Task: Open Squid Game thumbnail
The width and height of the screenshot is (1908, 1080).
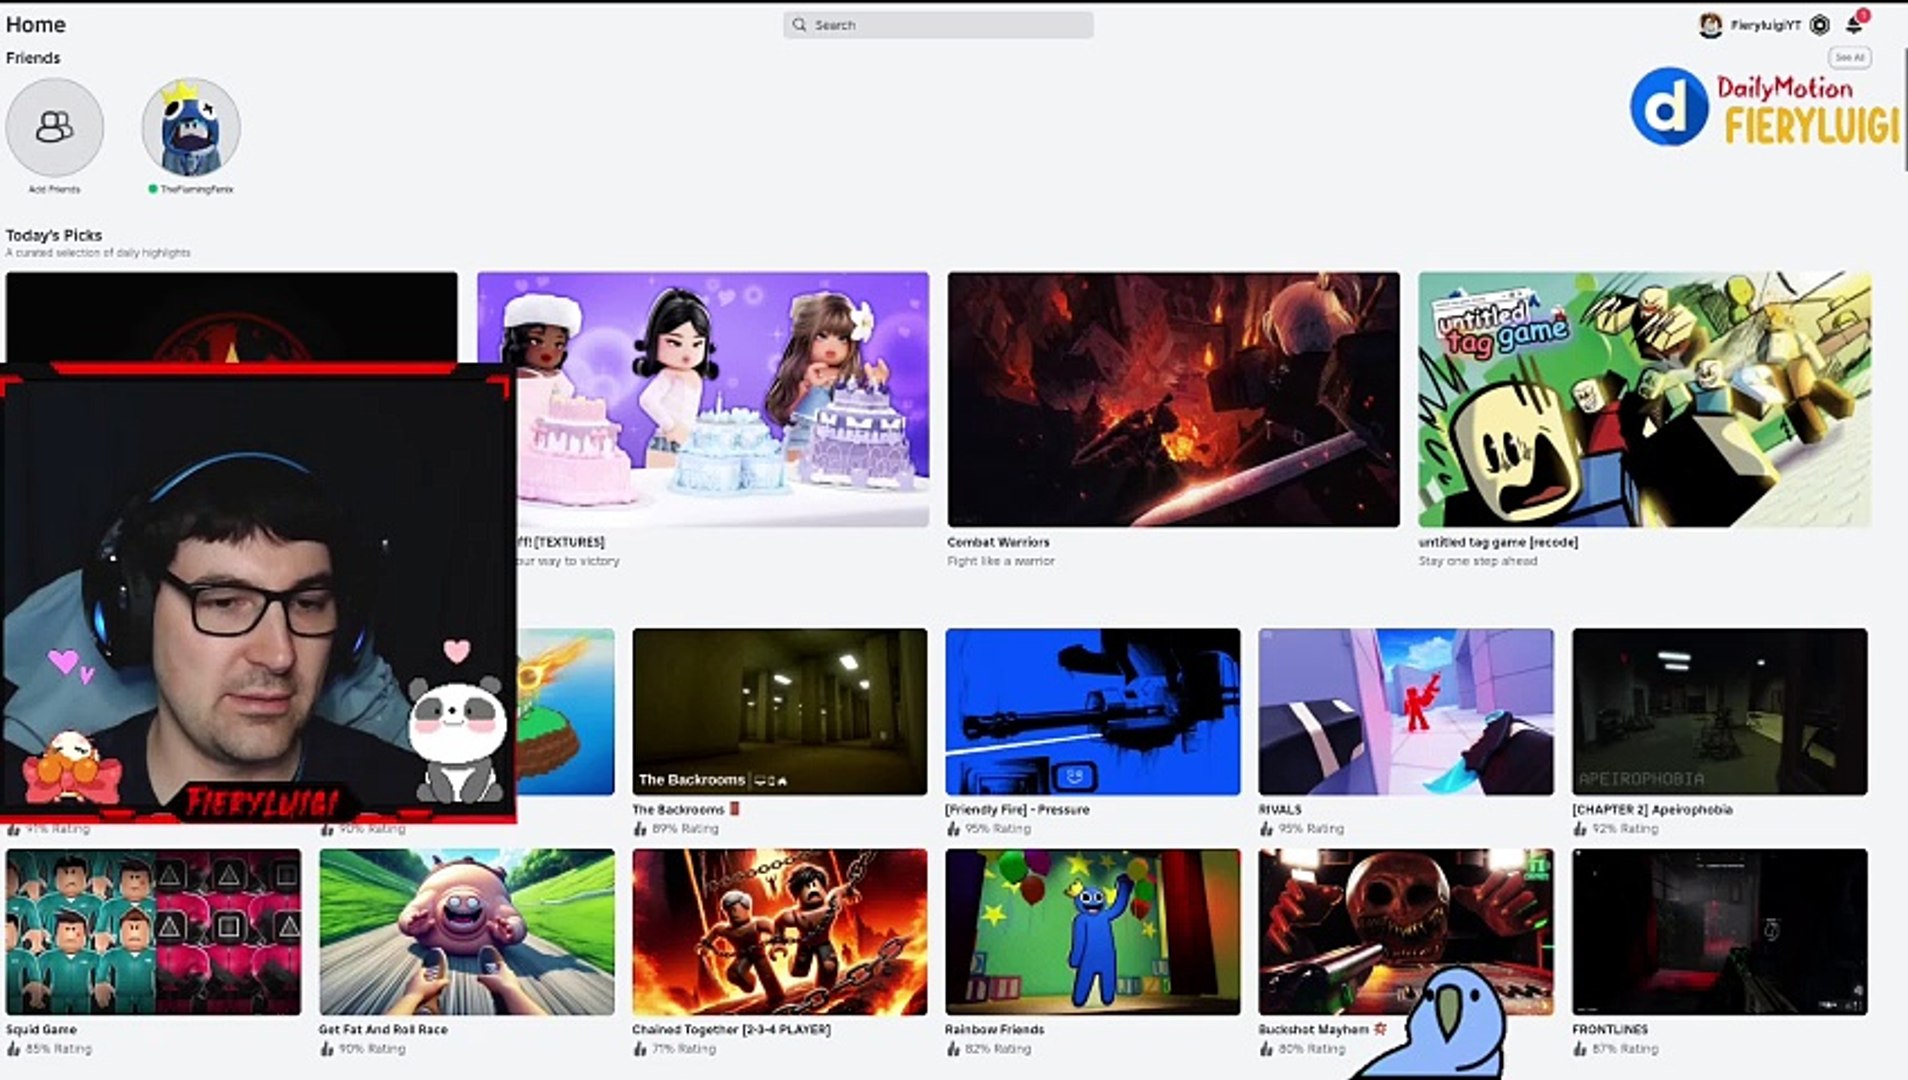Action: click(x=153, y=932)
